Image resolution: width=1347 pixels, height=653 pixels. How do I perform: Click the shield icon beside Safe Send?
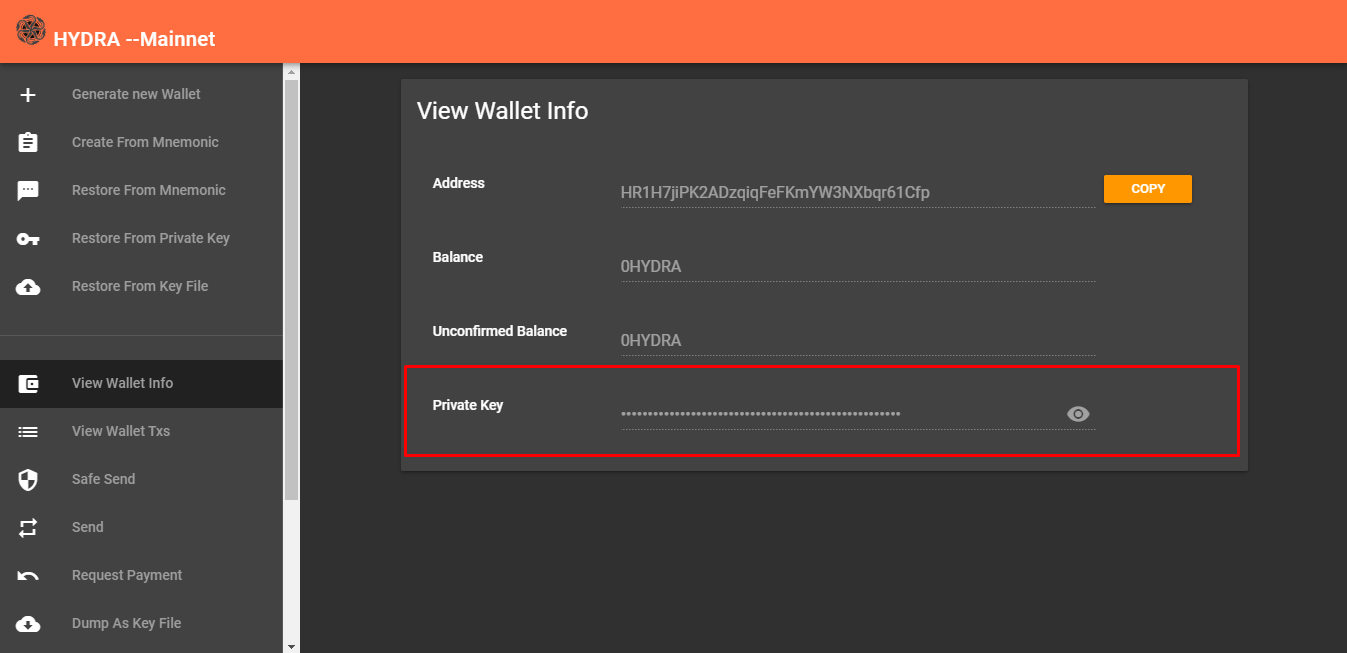[x=28, y=480]
